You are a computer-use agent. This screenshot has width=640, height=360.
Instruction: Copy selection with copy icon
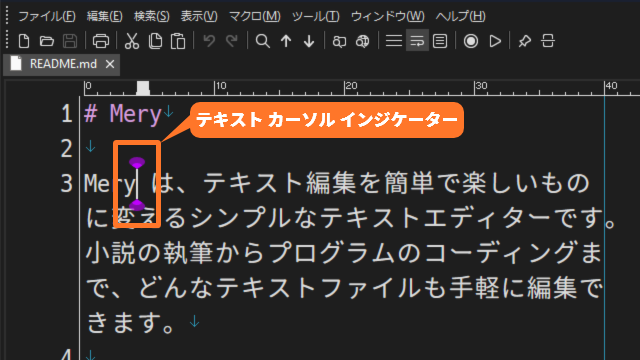click(156, 41)
